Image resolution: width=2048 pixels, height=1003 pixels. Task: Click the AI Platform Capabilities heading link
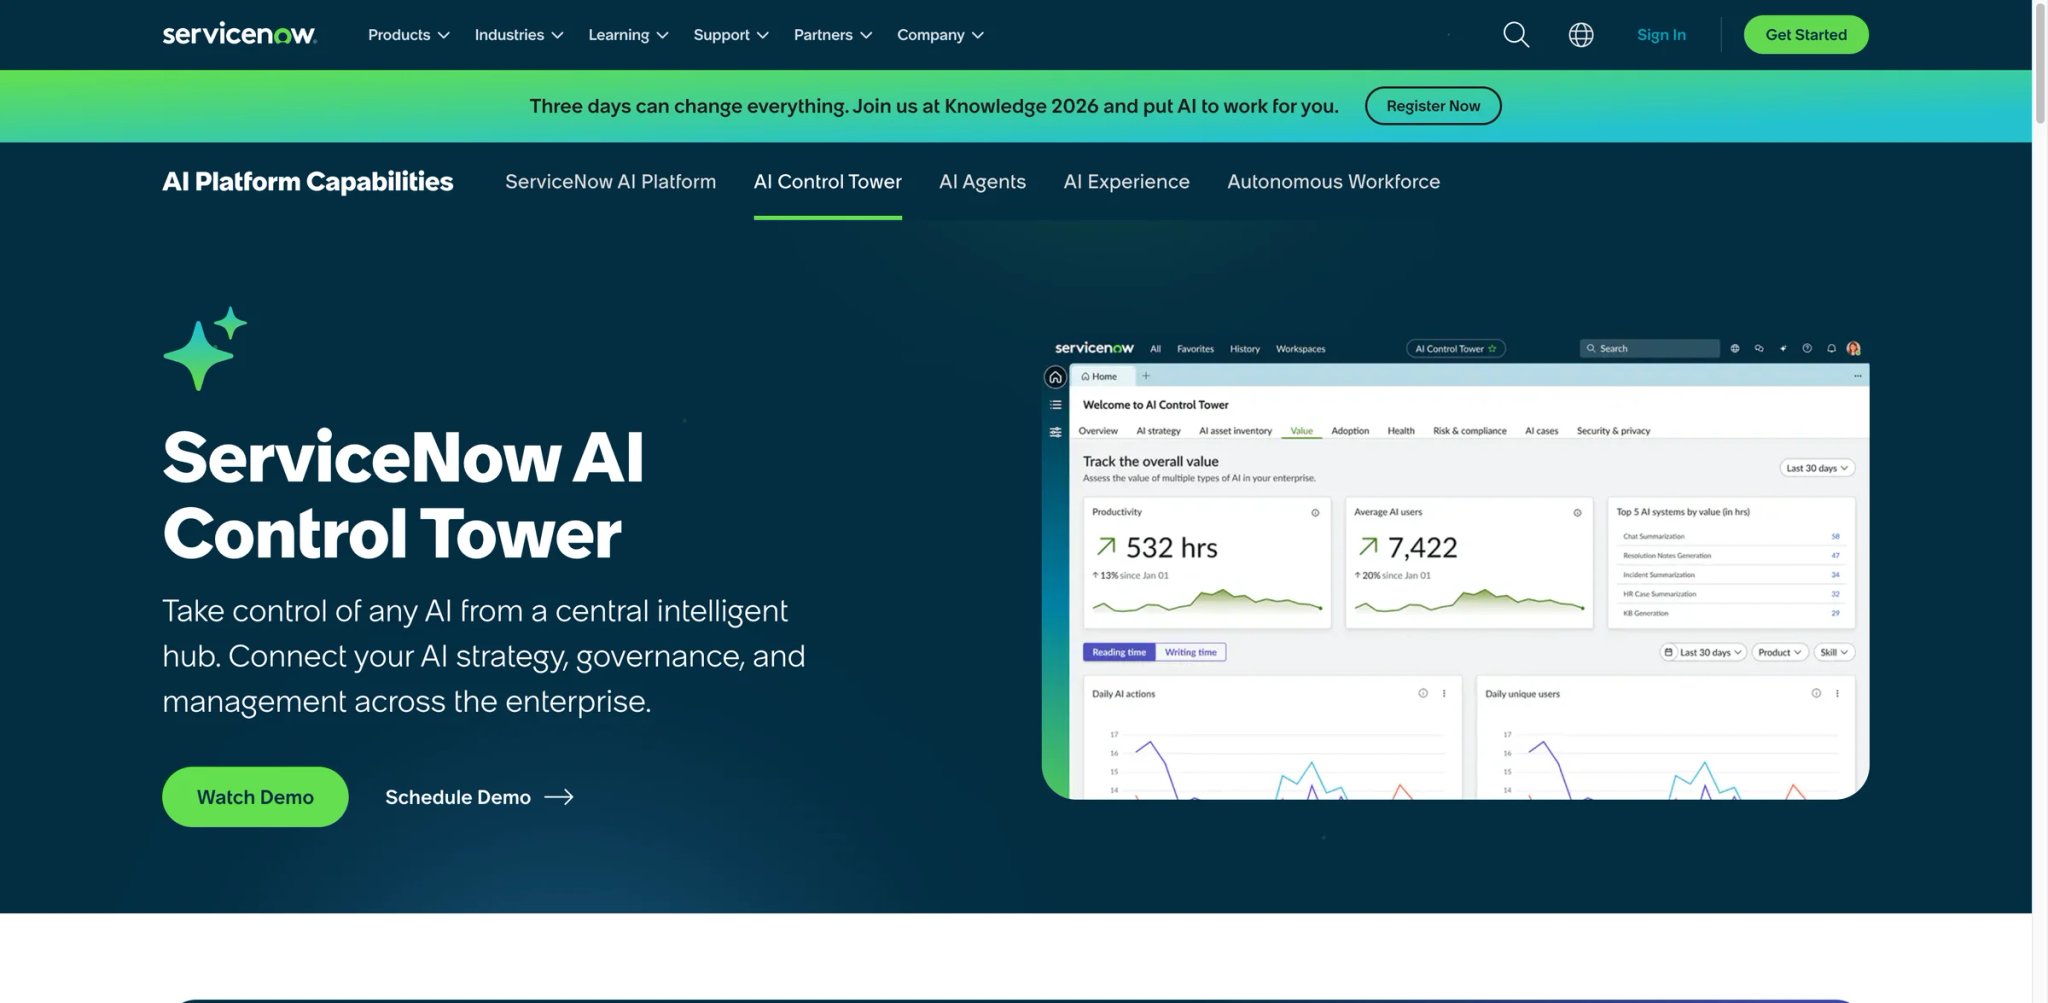click(x=308, y=182)
